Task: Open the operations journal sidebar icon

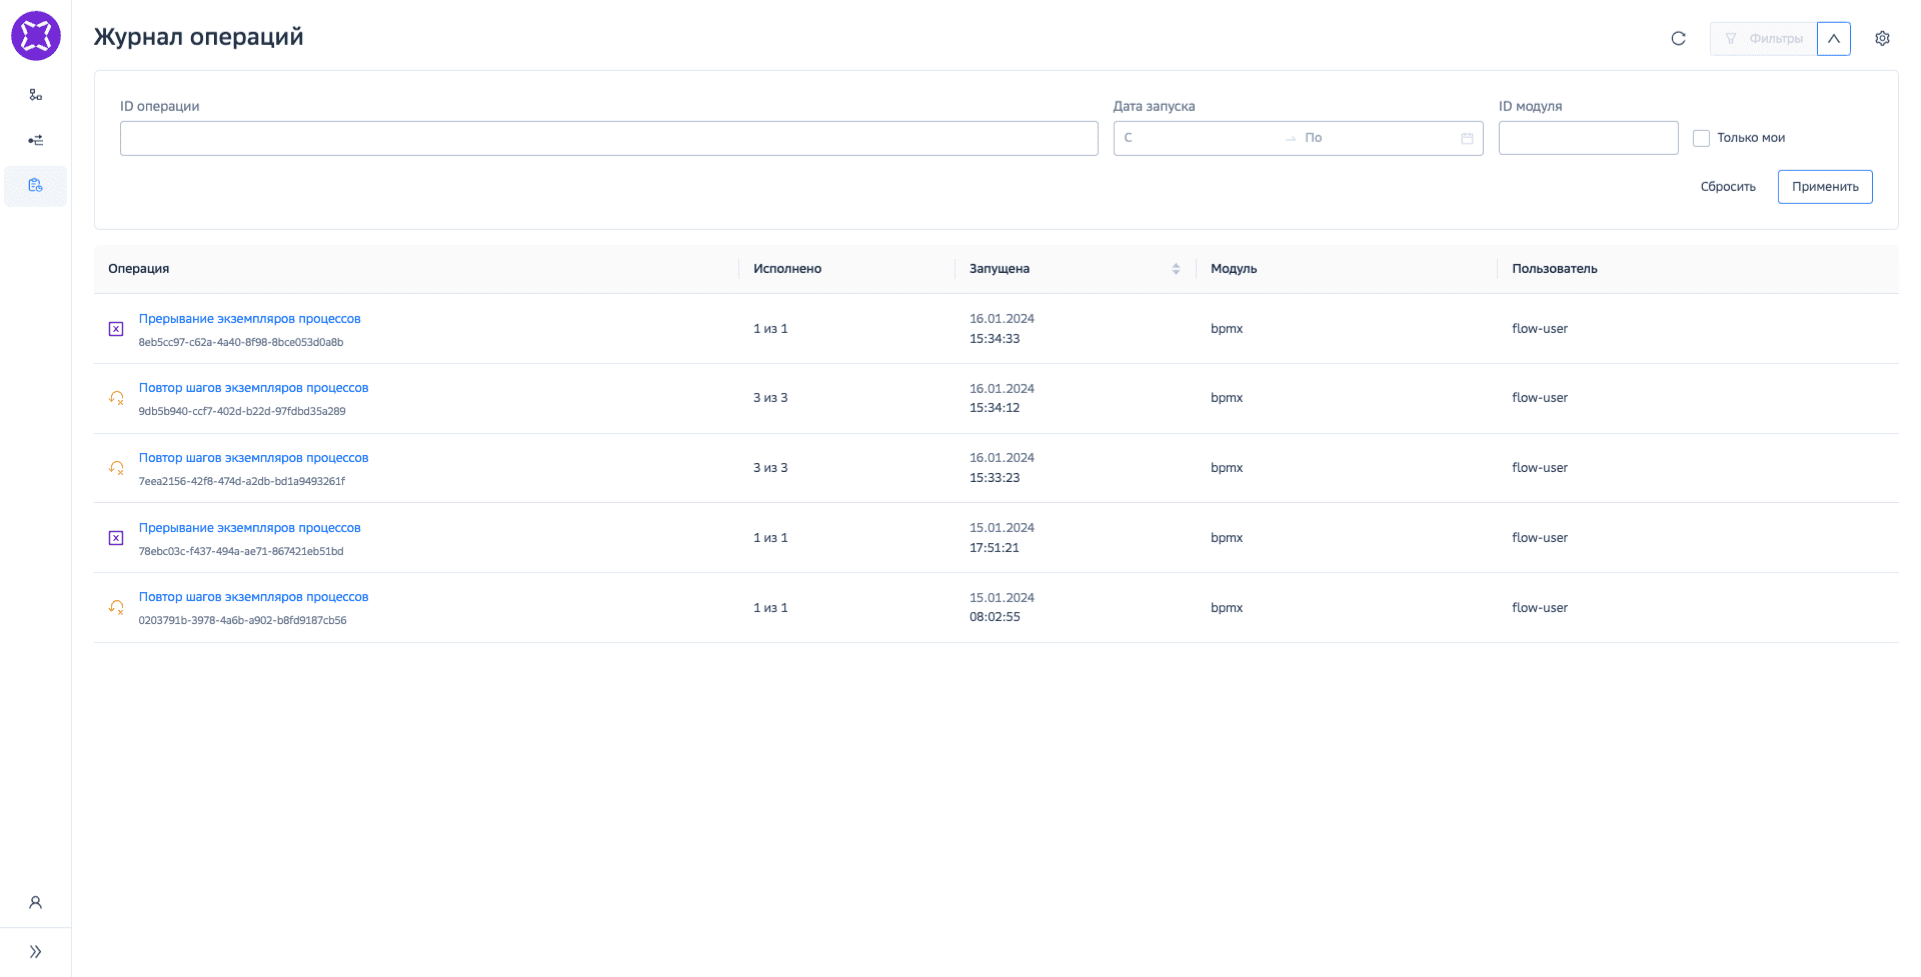Action: pos(36,186)
